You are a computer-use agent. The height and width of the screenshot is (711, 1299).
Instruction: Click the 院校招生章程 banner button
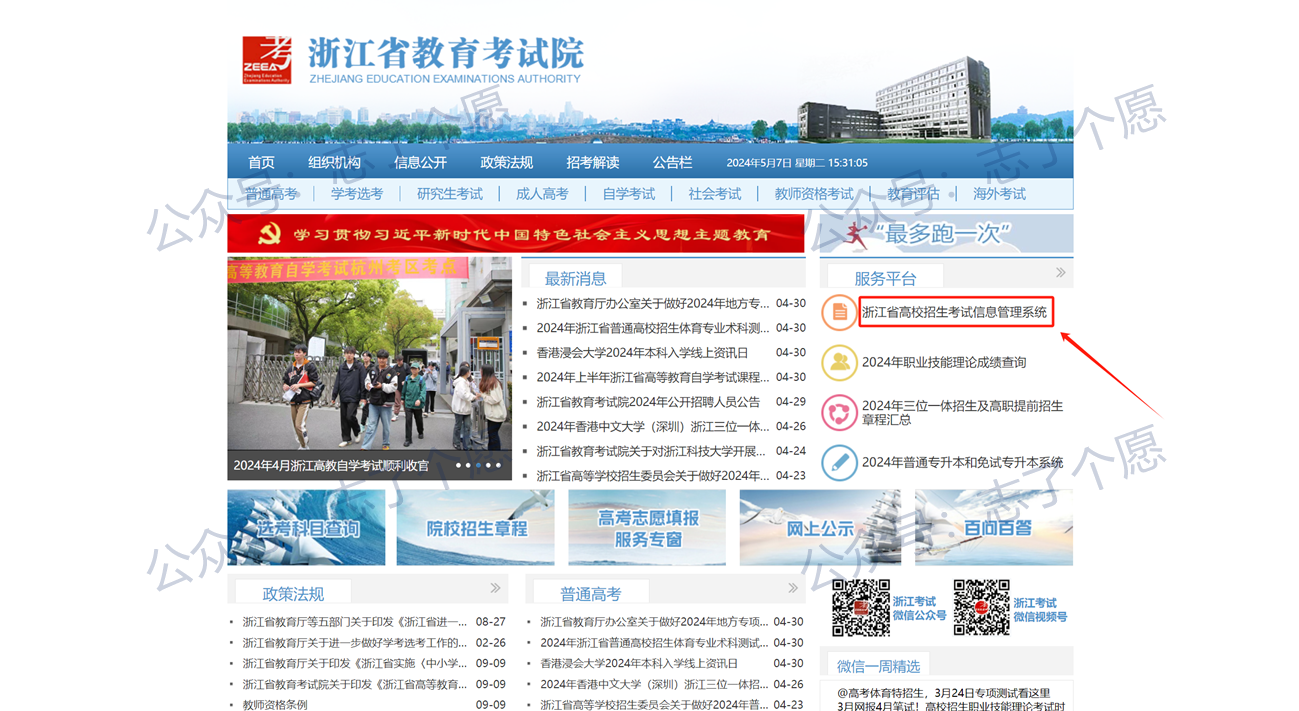coord(476,528)
